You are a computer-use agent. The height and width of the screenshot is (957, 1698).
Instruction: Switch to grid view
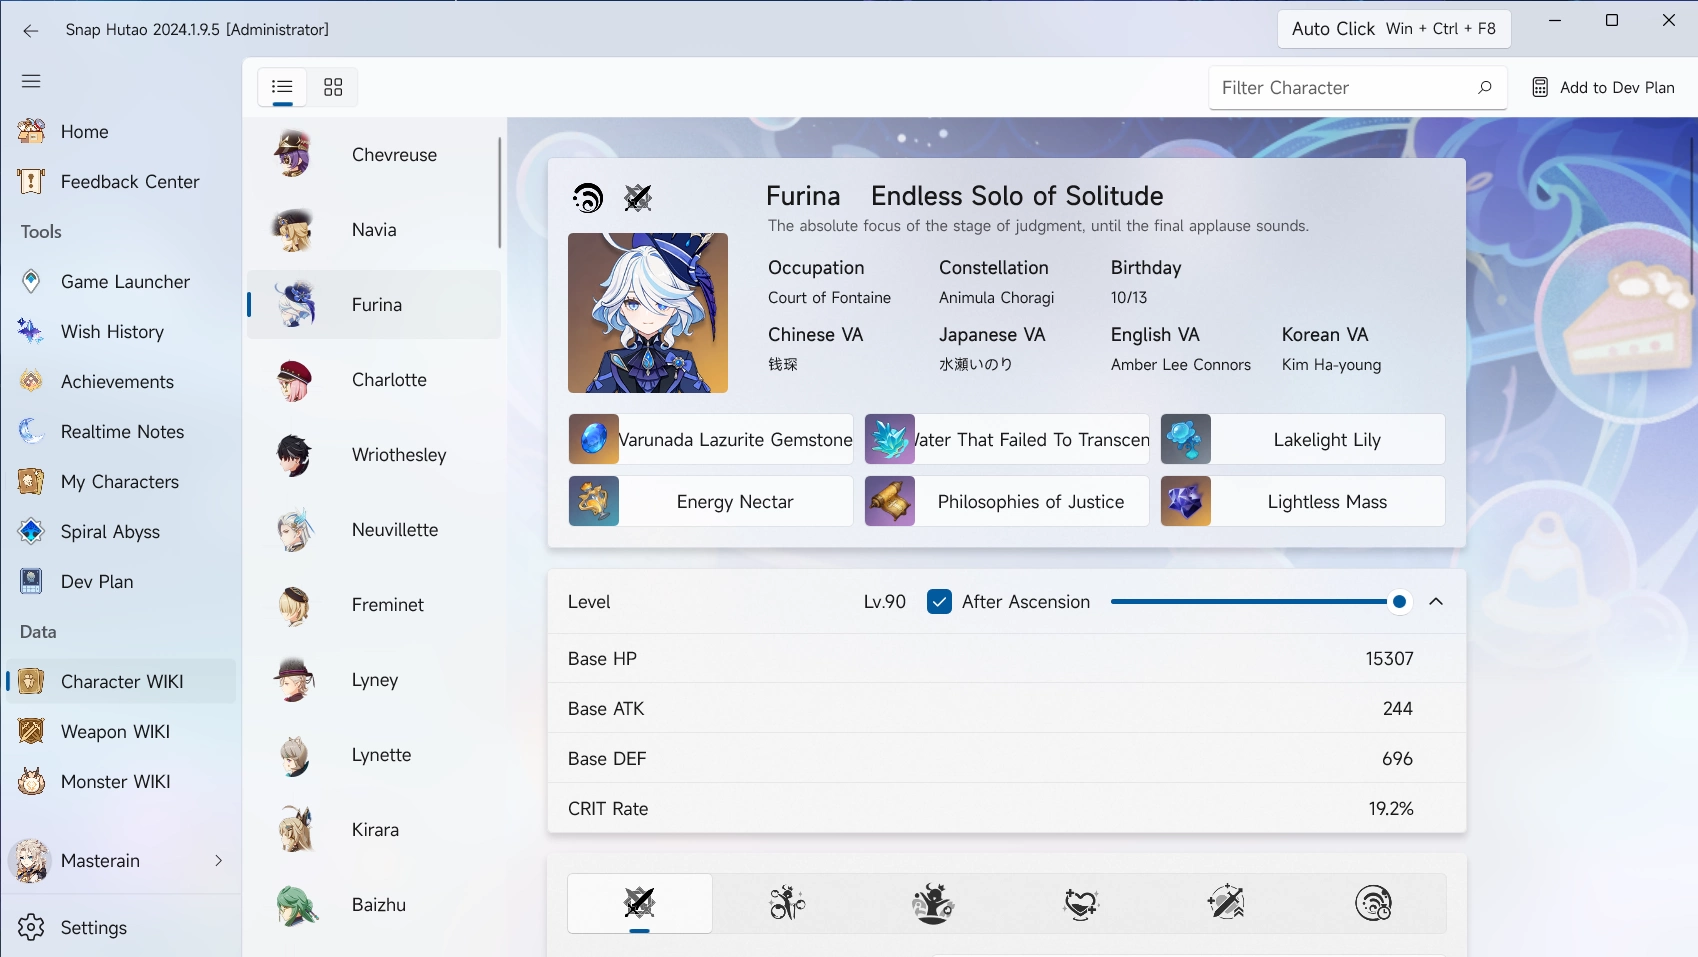point(333,87)
